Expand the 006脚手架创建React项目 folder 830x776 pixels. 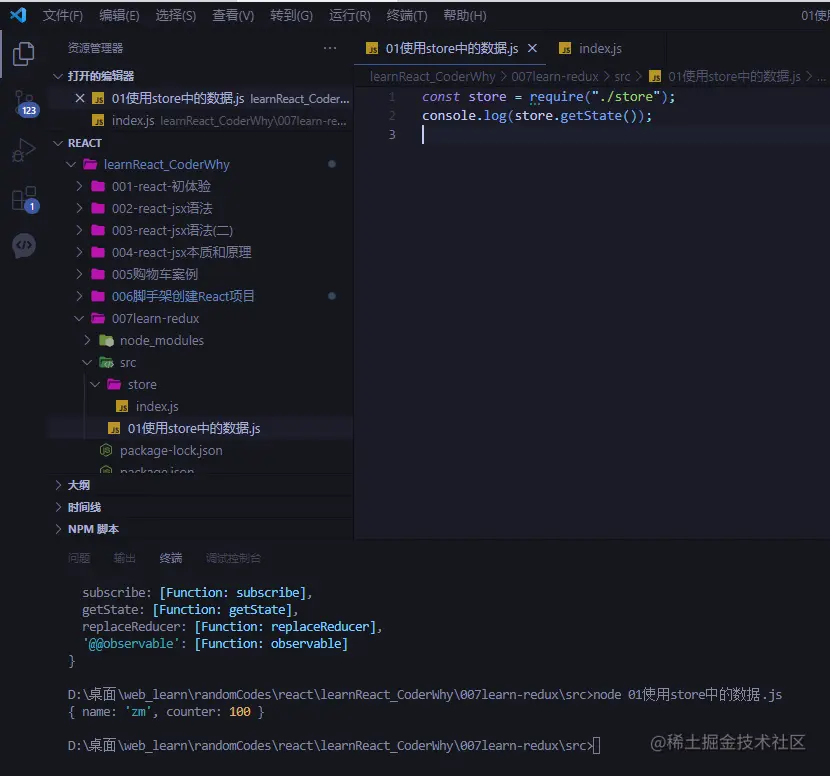pyautogui.click(x=79, y=296)
